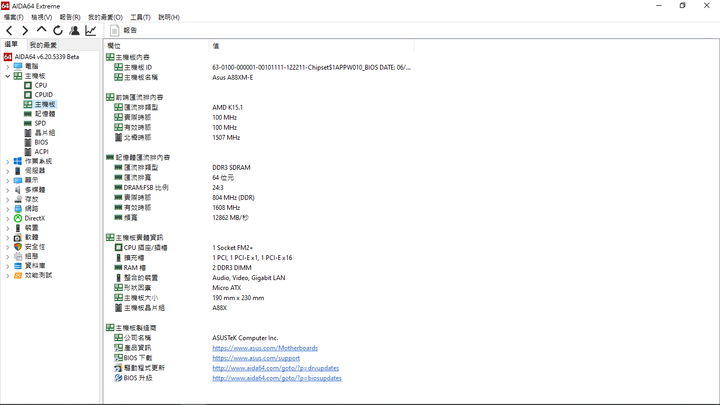Select the CPU item icon in tree
This screenshot has width=720, height=405.
tap(28, 85)
